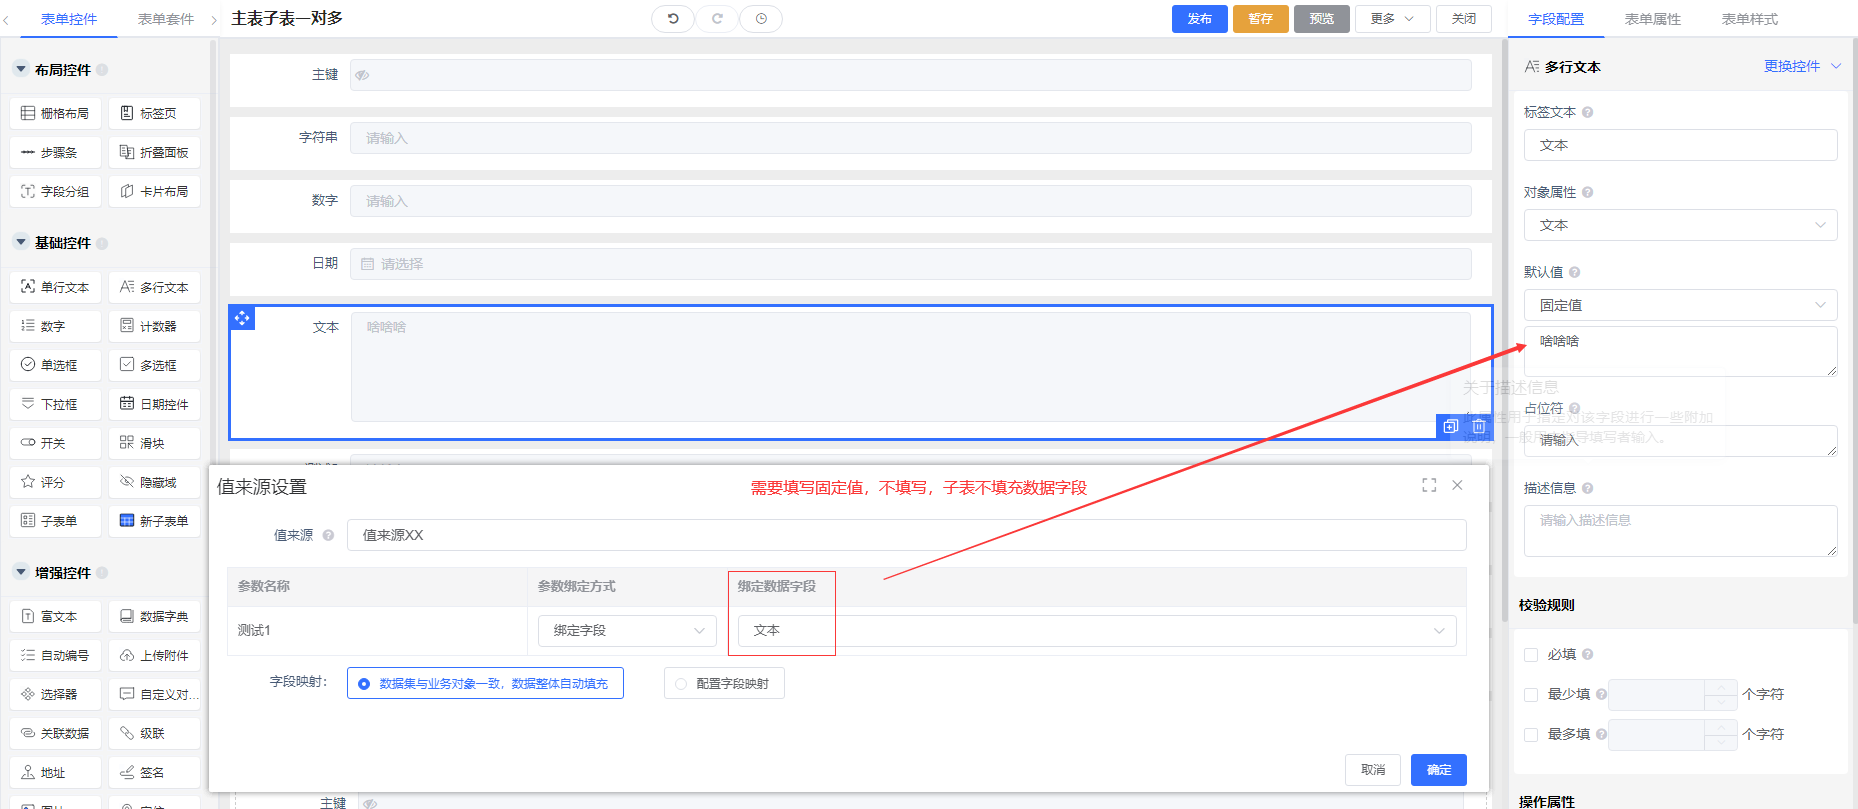Screen dimensions: 1858x809
Task: Enable the 必填 checkbox
Action: click(x=1531, y=655)
